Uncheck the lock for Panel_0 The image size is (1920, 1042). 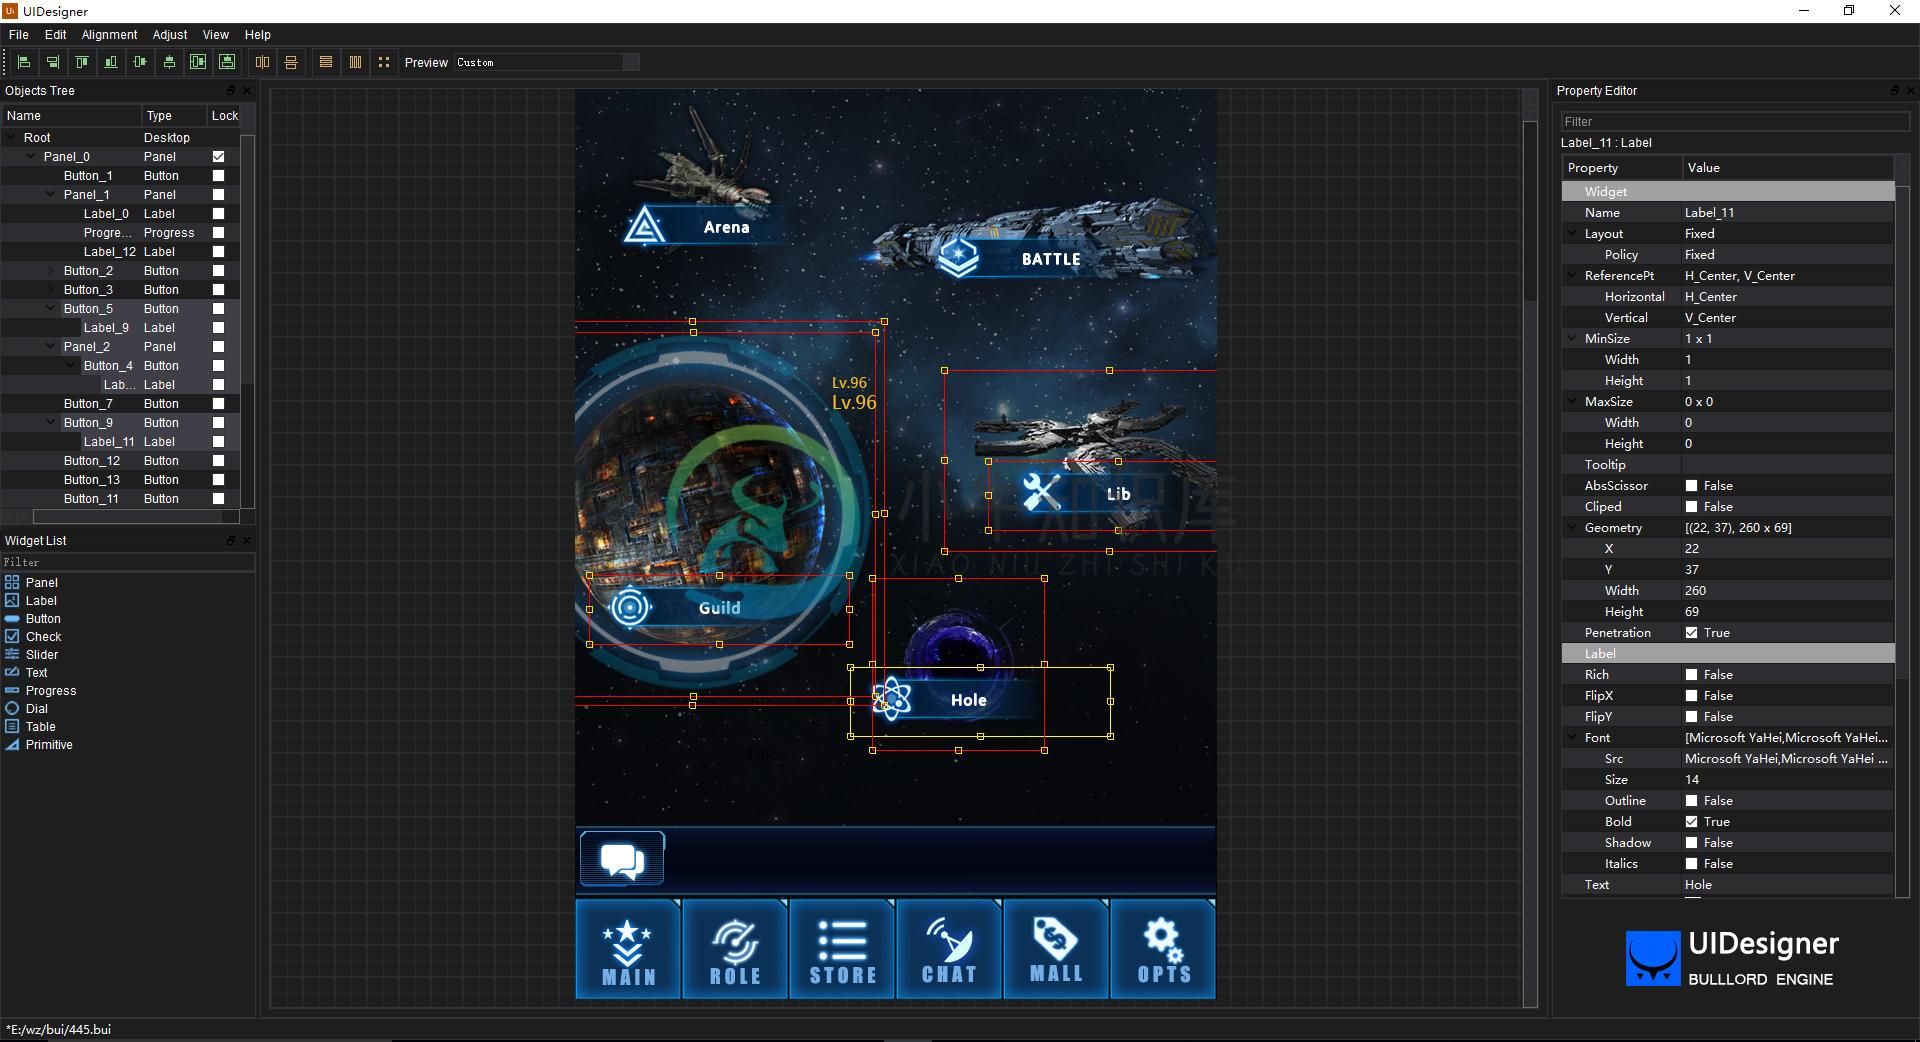tap(218, 156)
